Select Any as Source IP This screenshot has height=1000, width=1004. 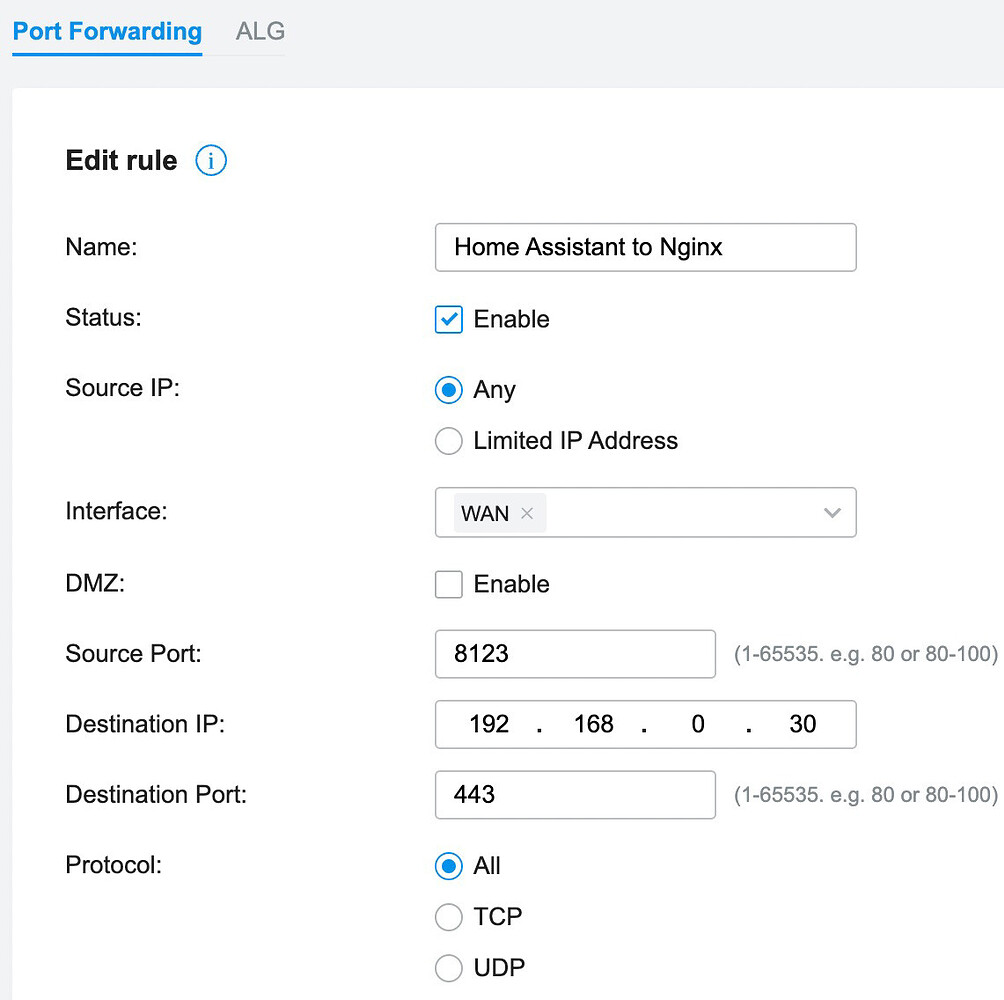point(449,390)
